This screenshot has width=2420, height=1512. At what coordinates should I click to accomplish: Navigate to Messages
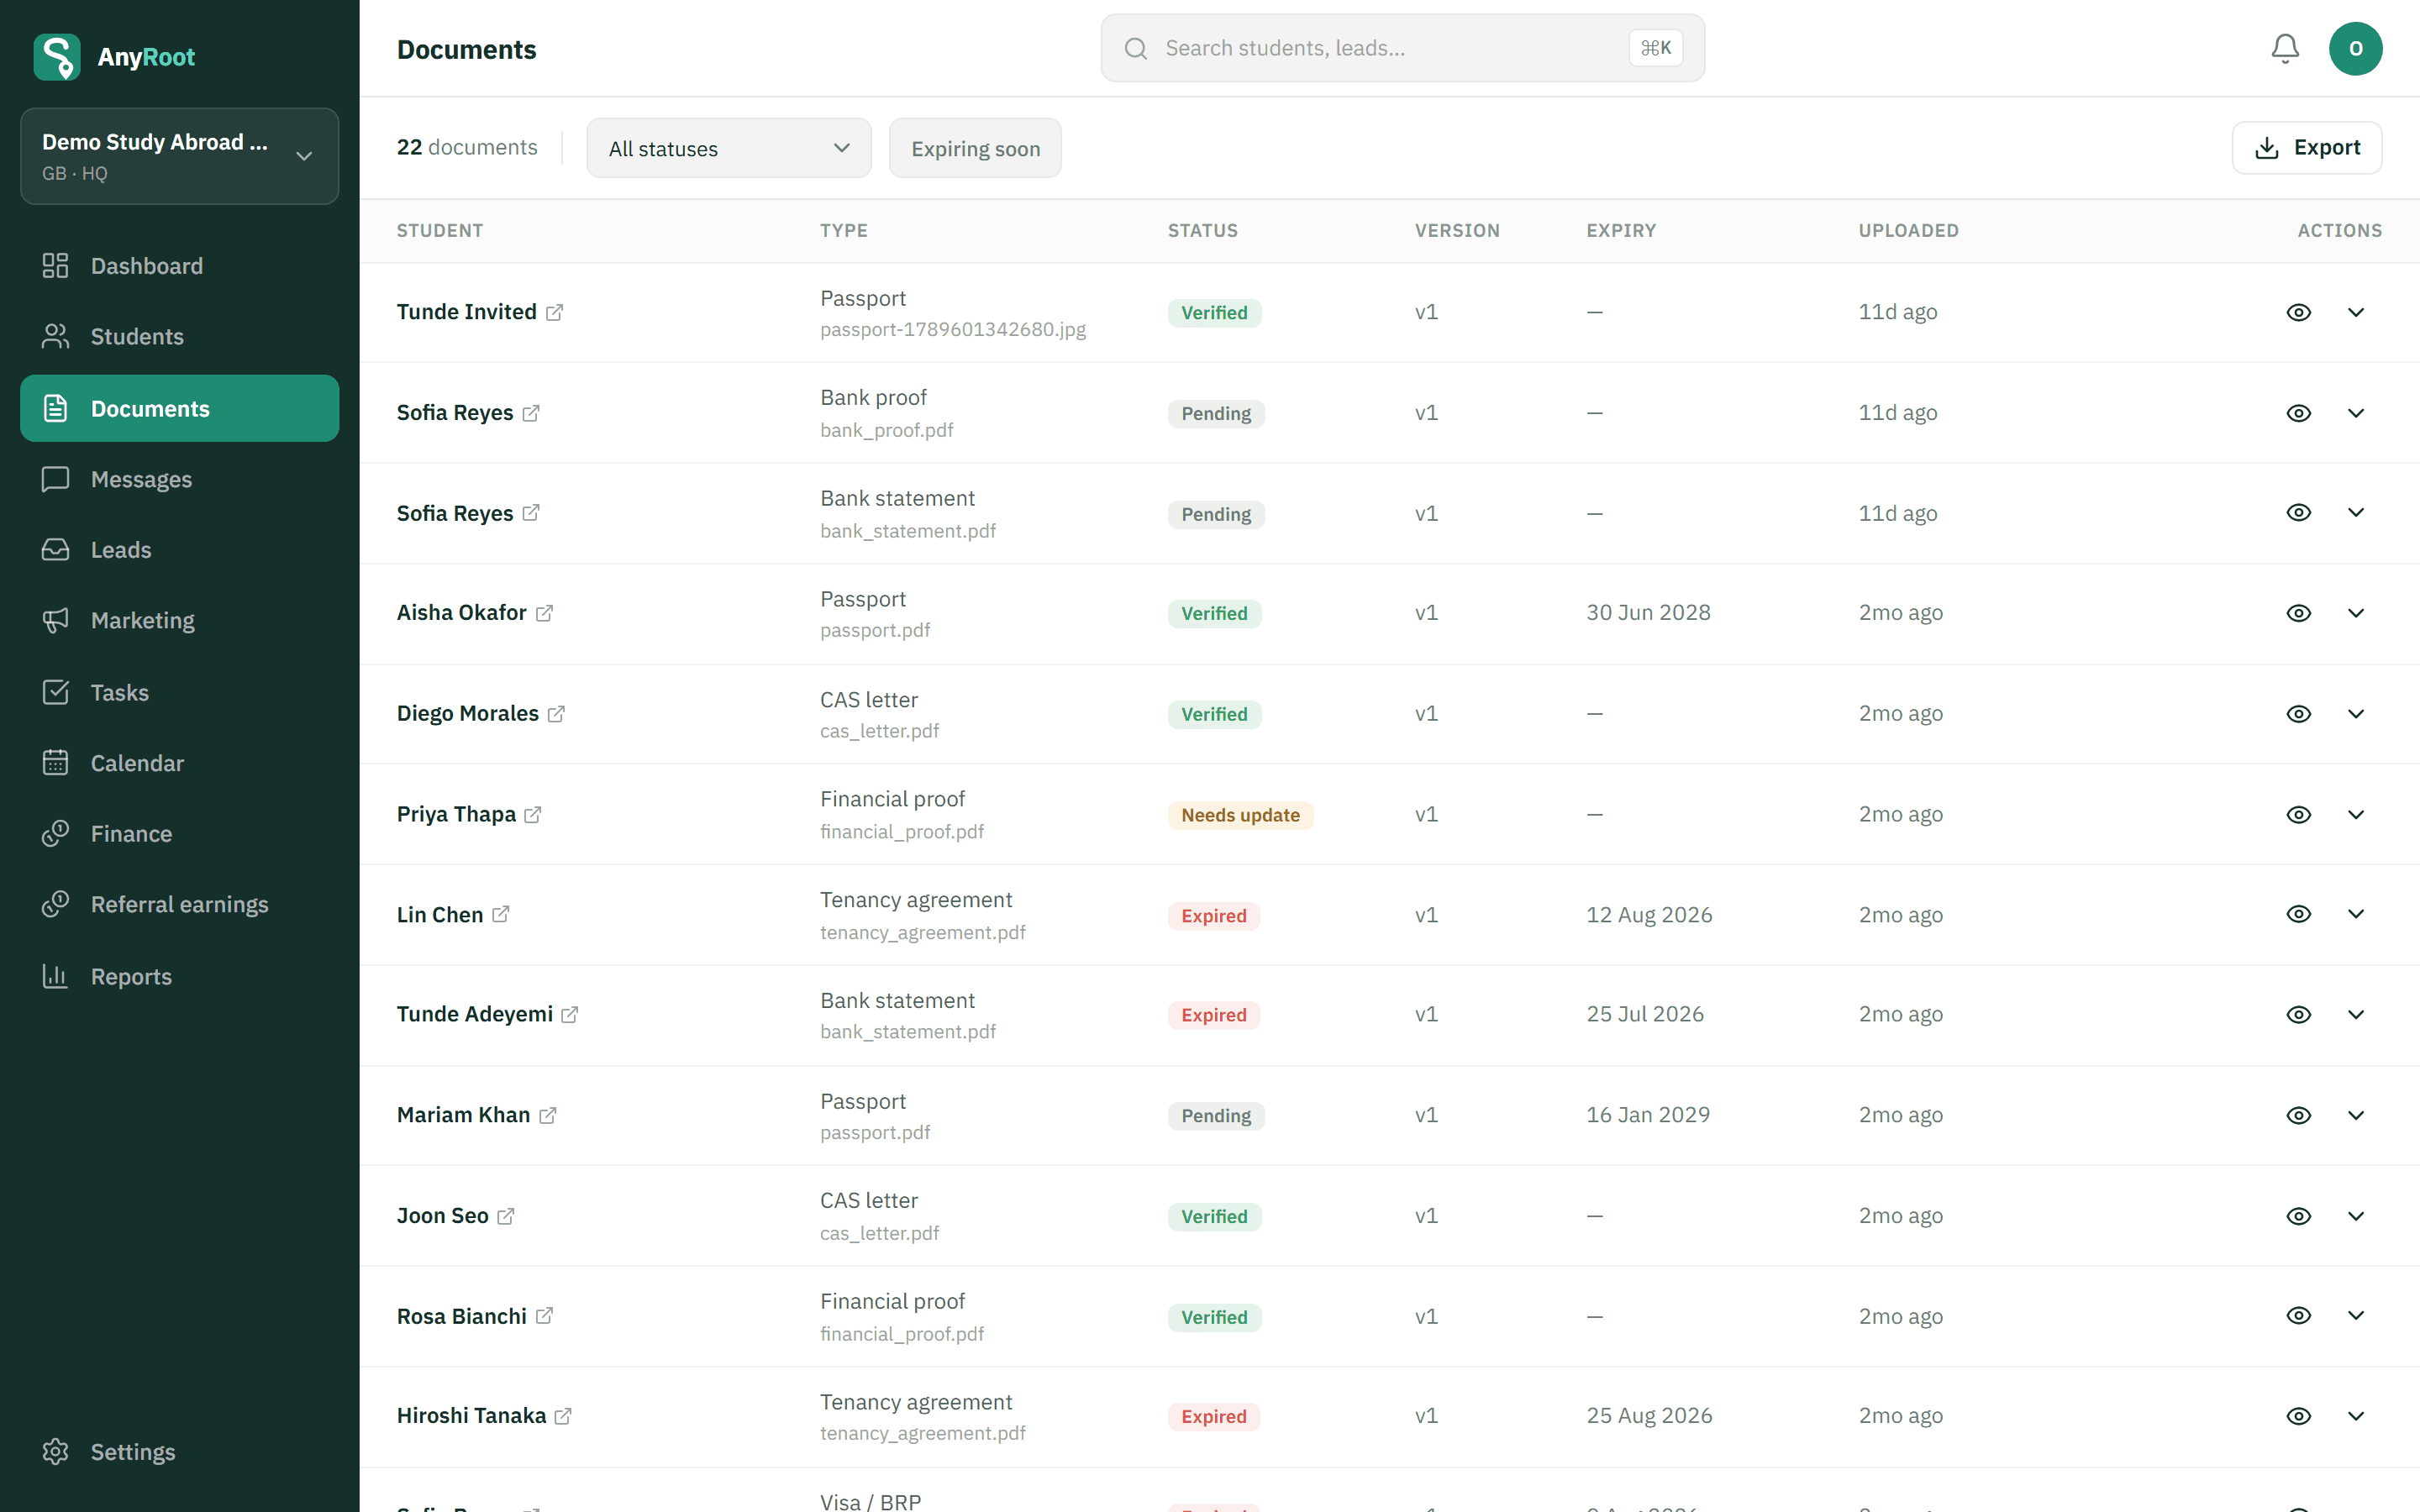[x=180, y=479]
